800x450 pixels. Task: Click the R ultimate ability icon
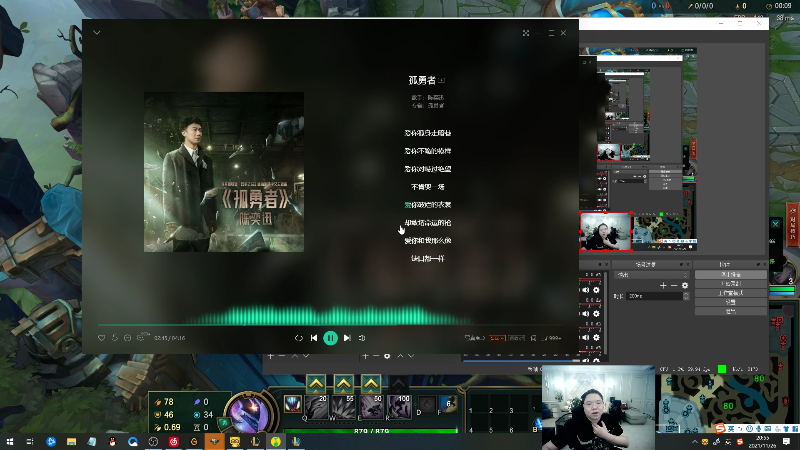coord(399,407)
